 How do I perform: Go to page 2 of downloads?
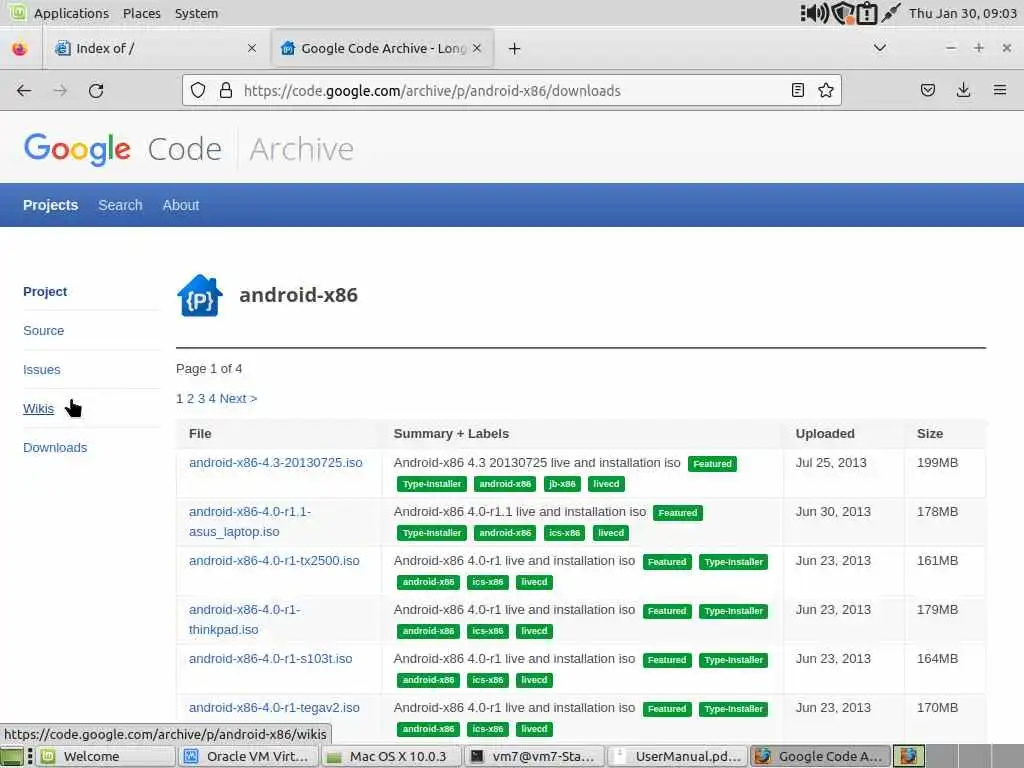[x=190, y=398]
